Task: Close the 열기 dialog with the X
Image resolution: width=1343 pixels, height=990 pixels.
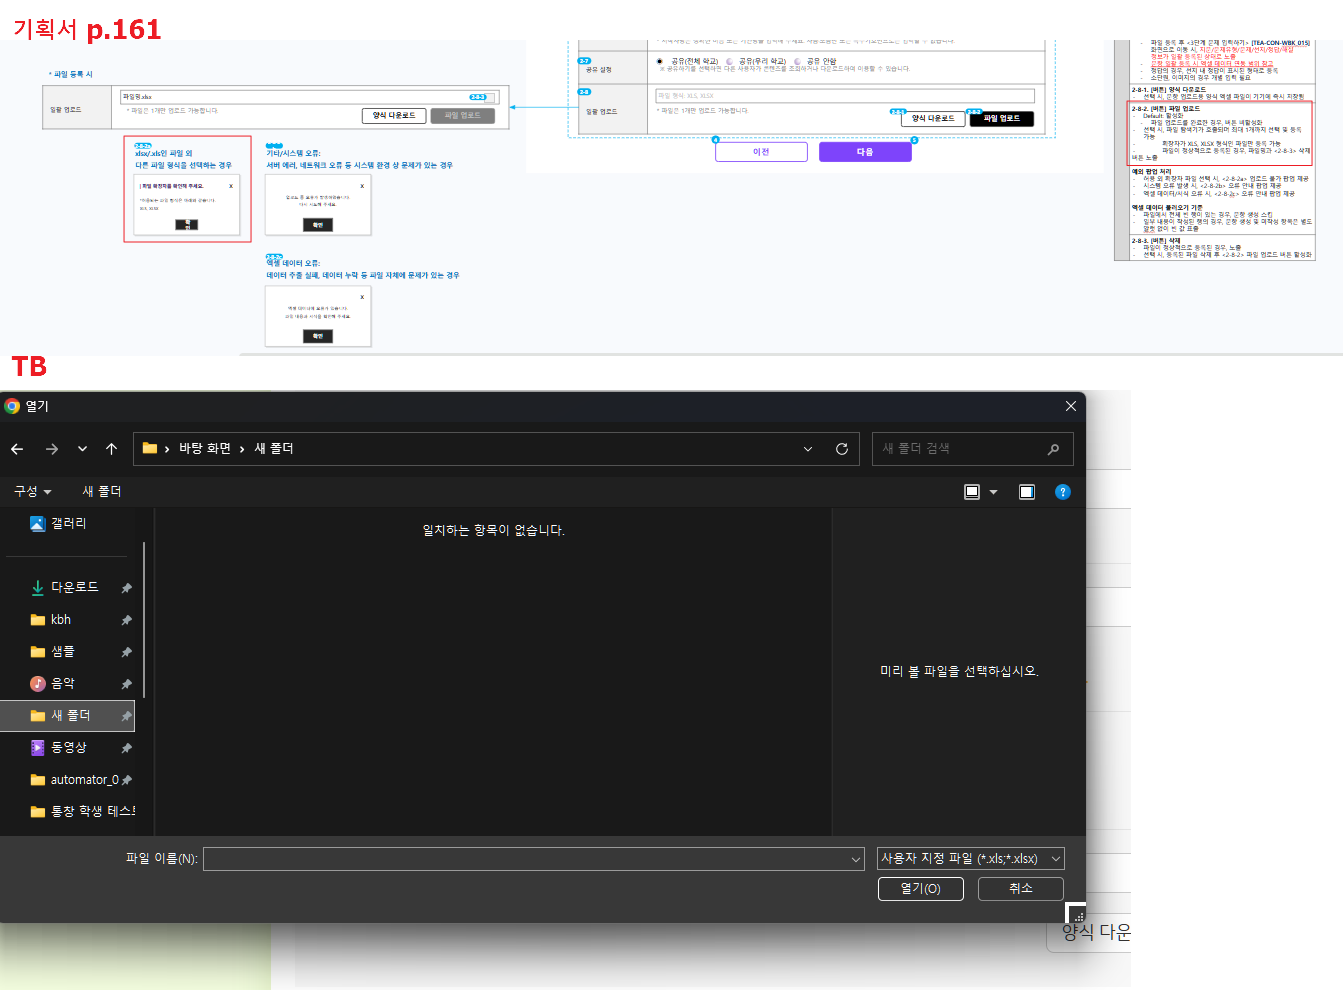Action: click(1071, 406)
